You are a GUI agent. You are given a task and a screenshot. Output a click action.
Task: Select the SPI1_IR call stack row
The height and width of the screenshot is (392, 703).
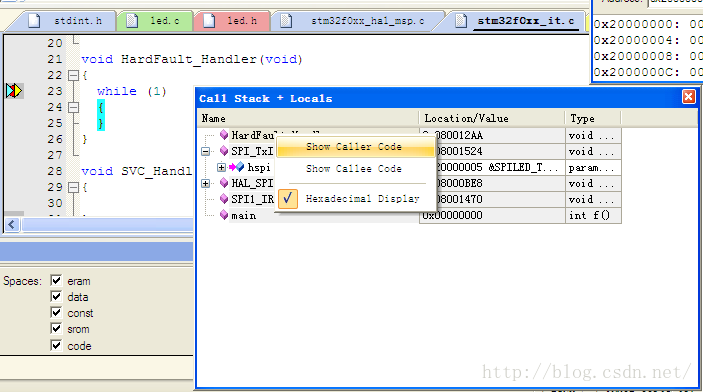tap(409, 199)
